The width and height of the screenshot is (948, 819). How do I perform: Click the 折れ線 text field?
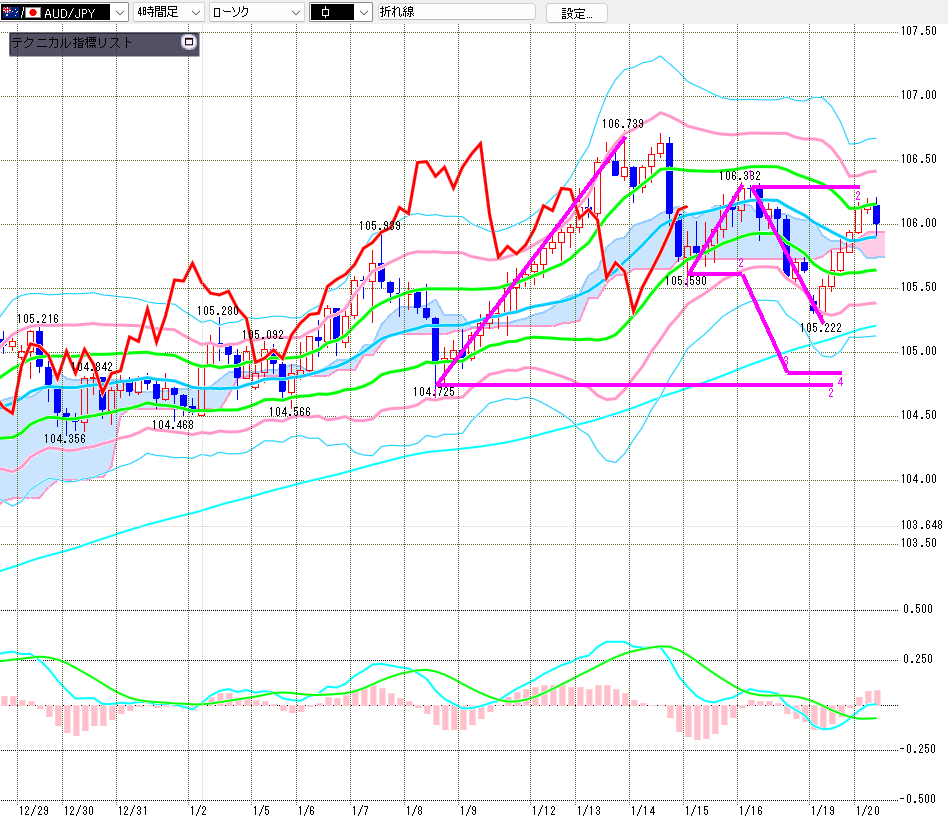(455, 13)
